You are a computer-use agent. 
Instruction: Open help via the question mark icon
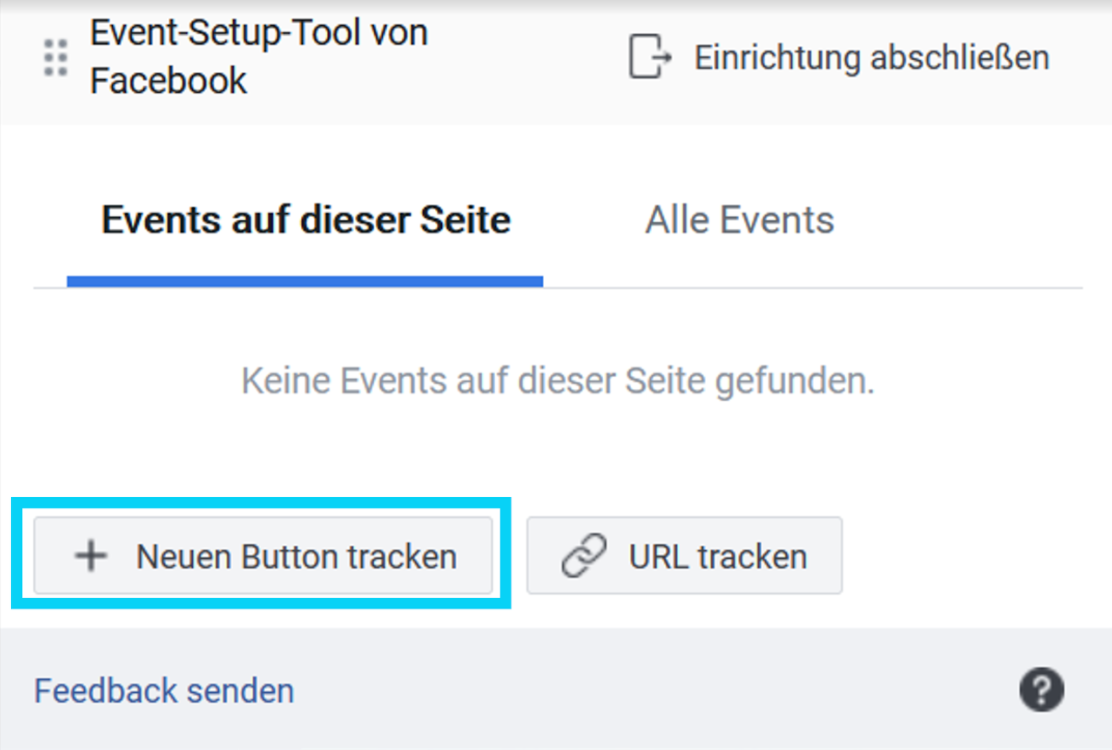click(x=1042, y=689)
